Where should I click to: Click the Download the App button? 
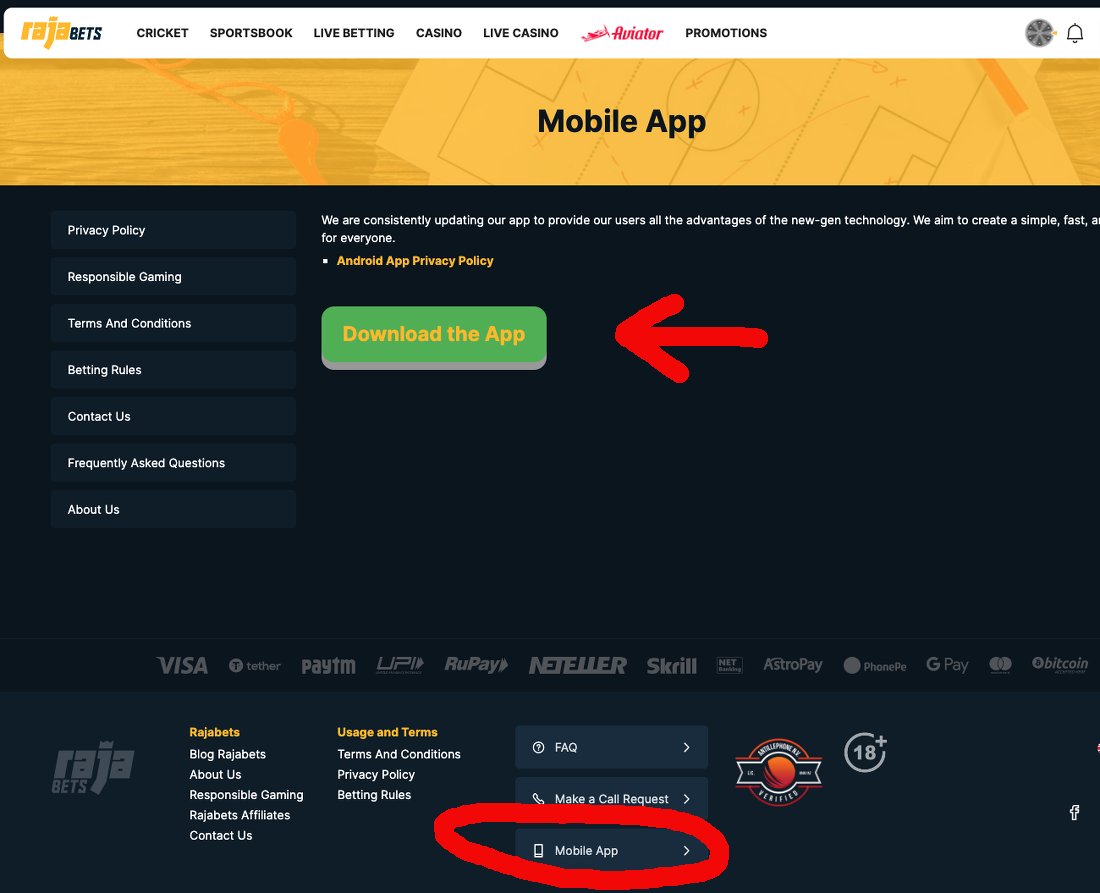click(x=434, y=336)
